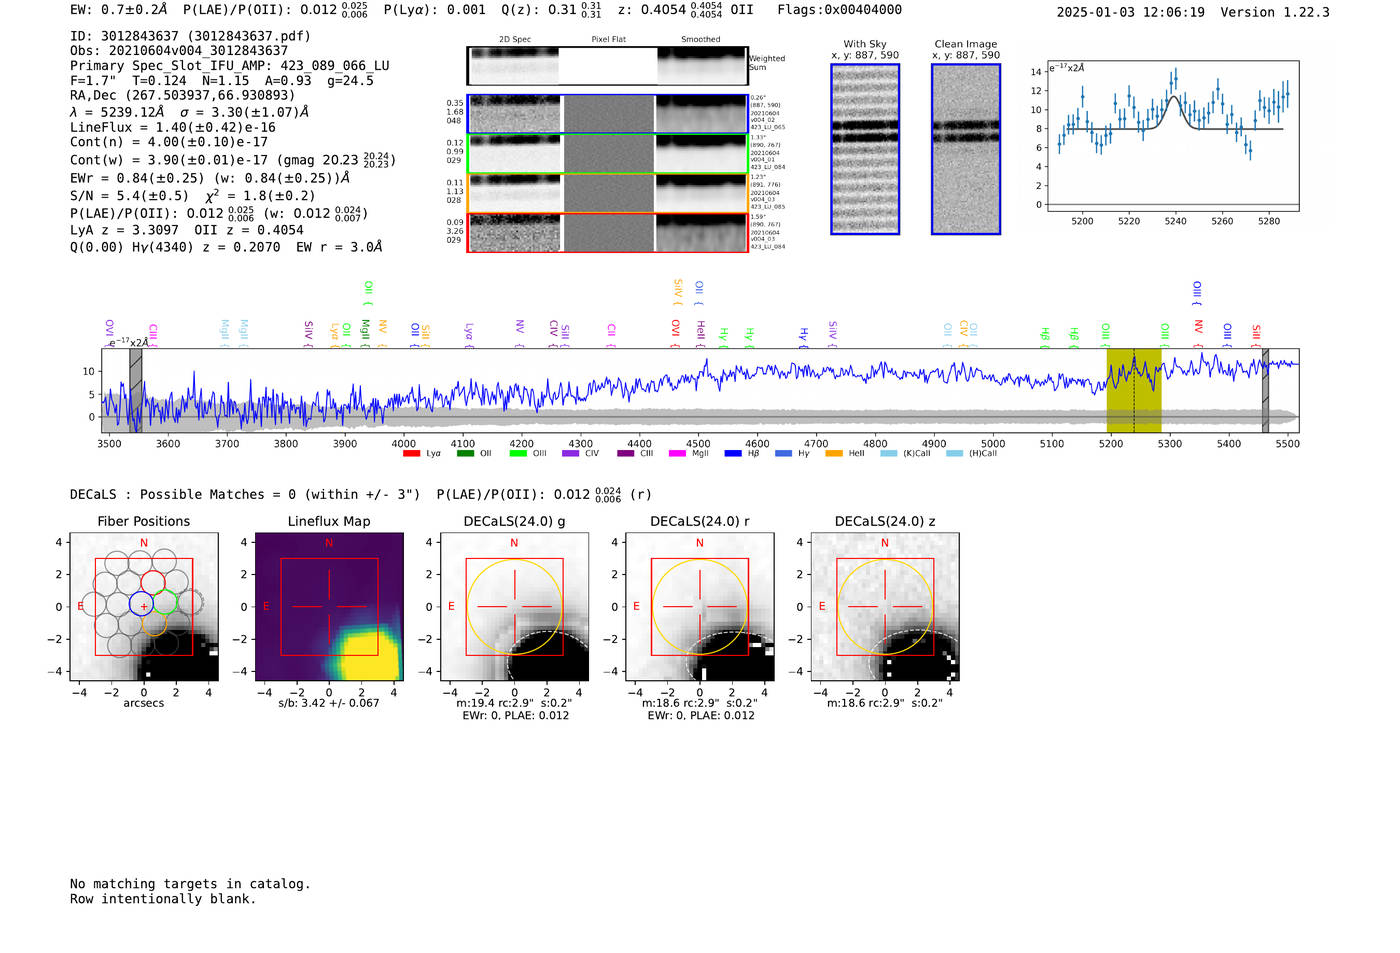Click the blue Hβ legend swatch
Screen dimensions: 1400x953
click(x=733, y=454)
